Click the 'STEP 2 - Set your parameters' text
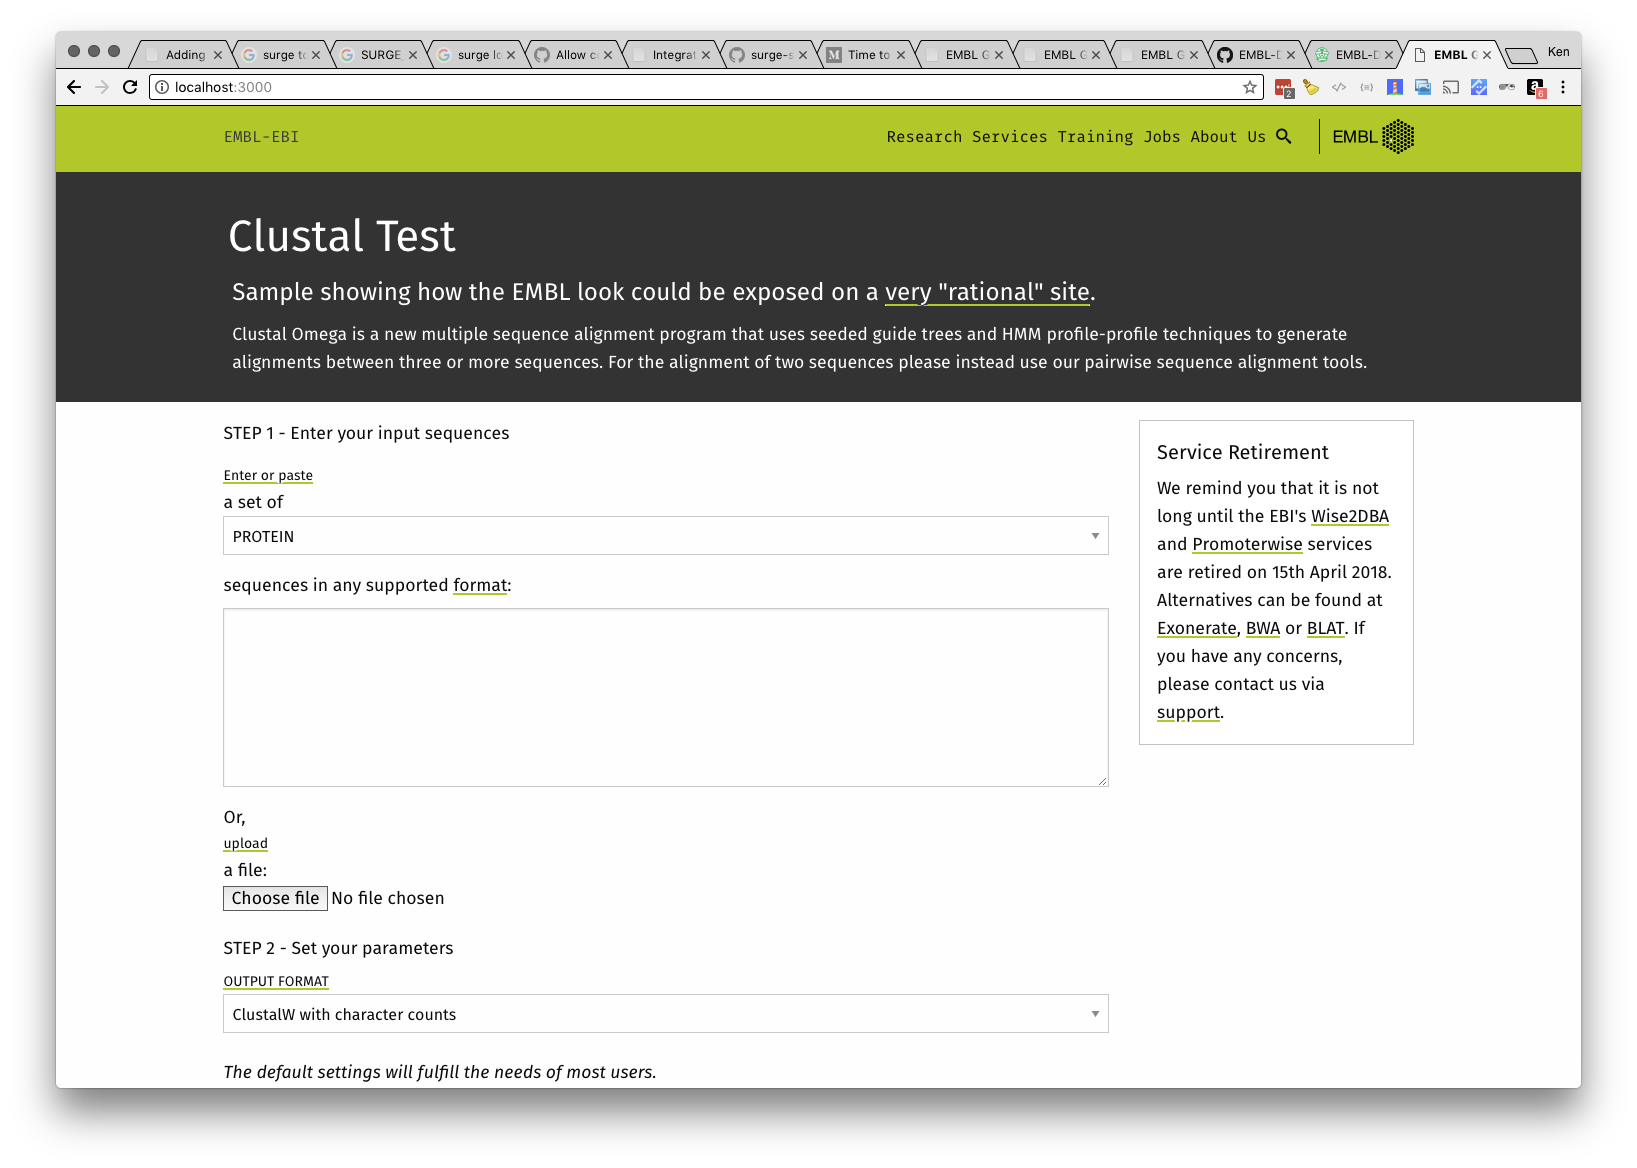Image resolution: width=1637 pixels, height=1168 pixels. click(338, 948)
